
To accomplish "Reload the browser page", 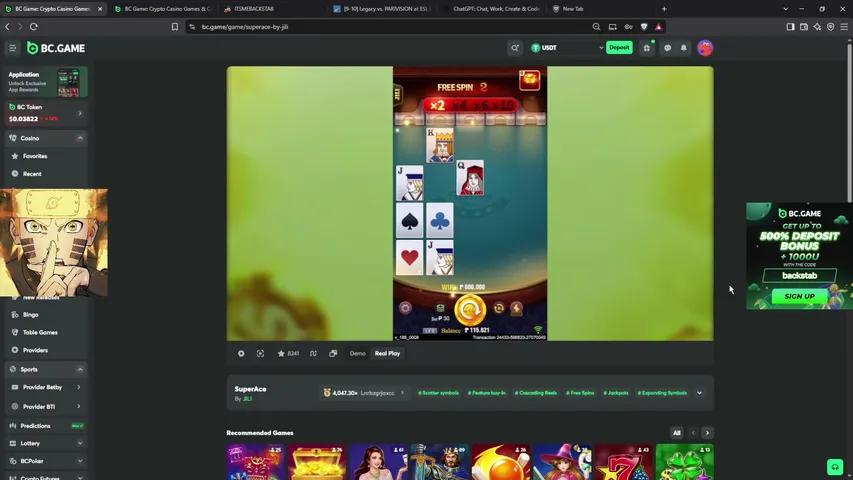I will click(34, 27).
